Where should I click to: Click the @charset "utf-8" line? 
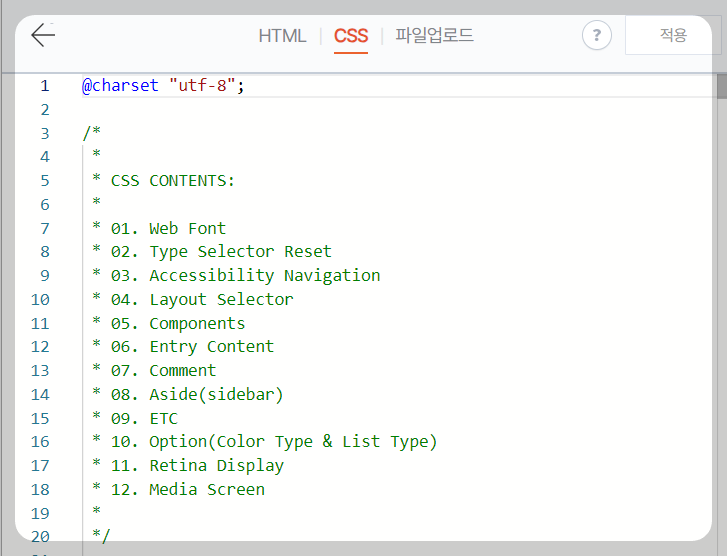coord(163,85)
